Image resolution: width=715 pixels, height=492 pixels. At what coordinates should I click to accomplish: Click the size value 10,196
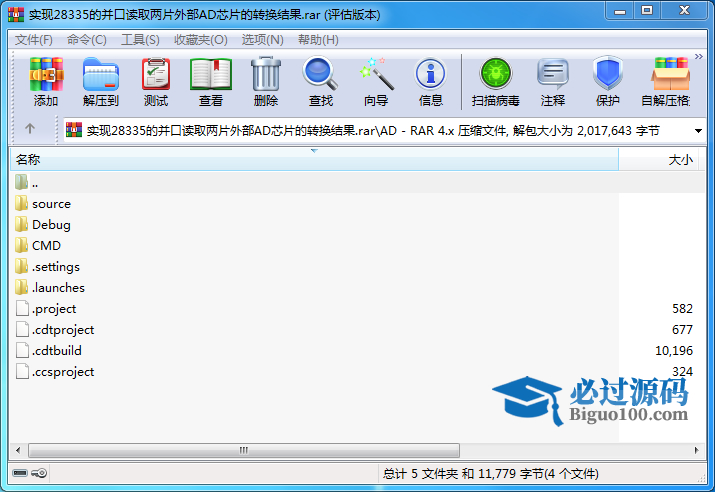674,351
